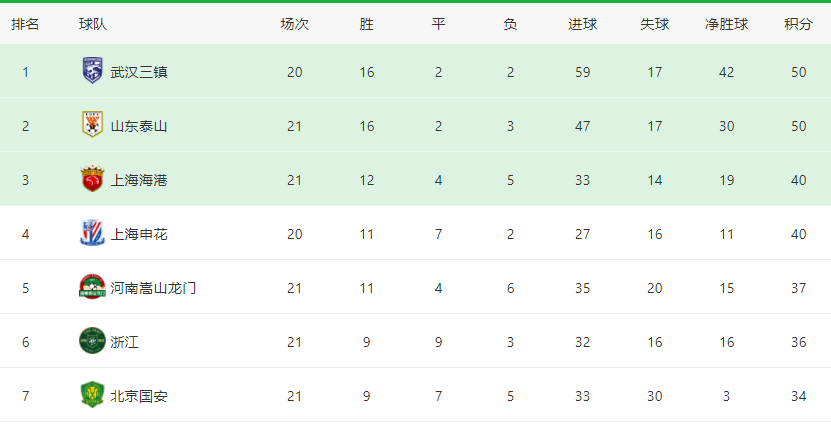Click the 北京国安 team name

point(139,396)
